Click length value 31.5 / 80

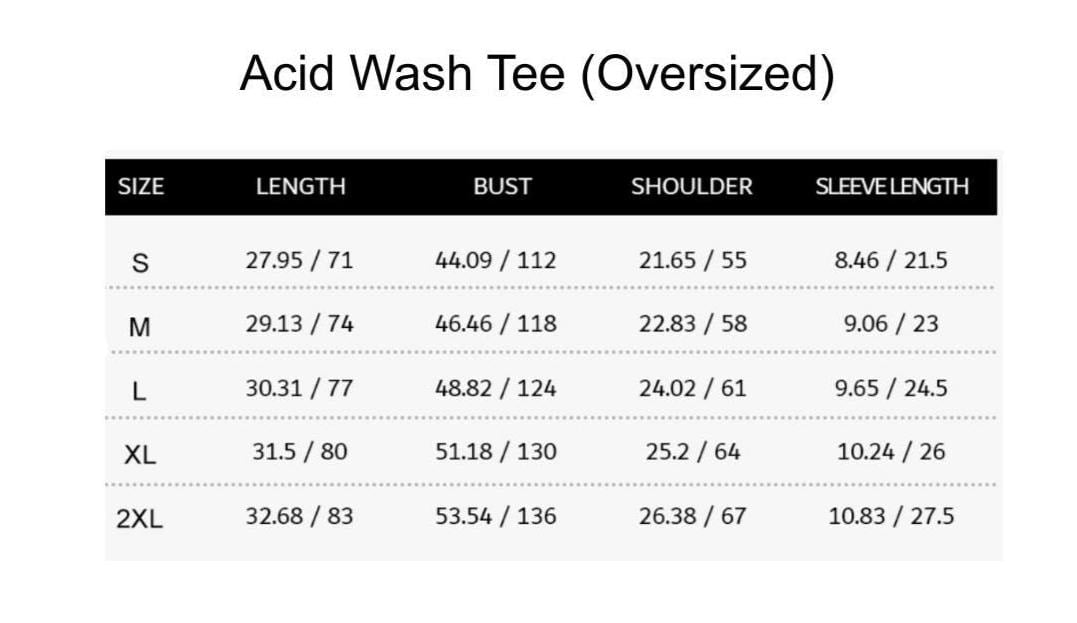tap(299, 452)
